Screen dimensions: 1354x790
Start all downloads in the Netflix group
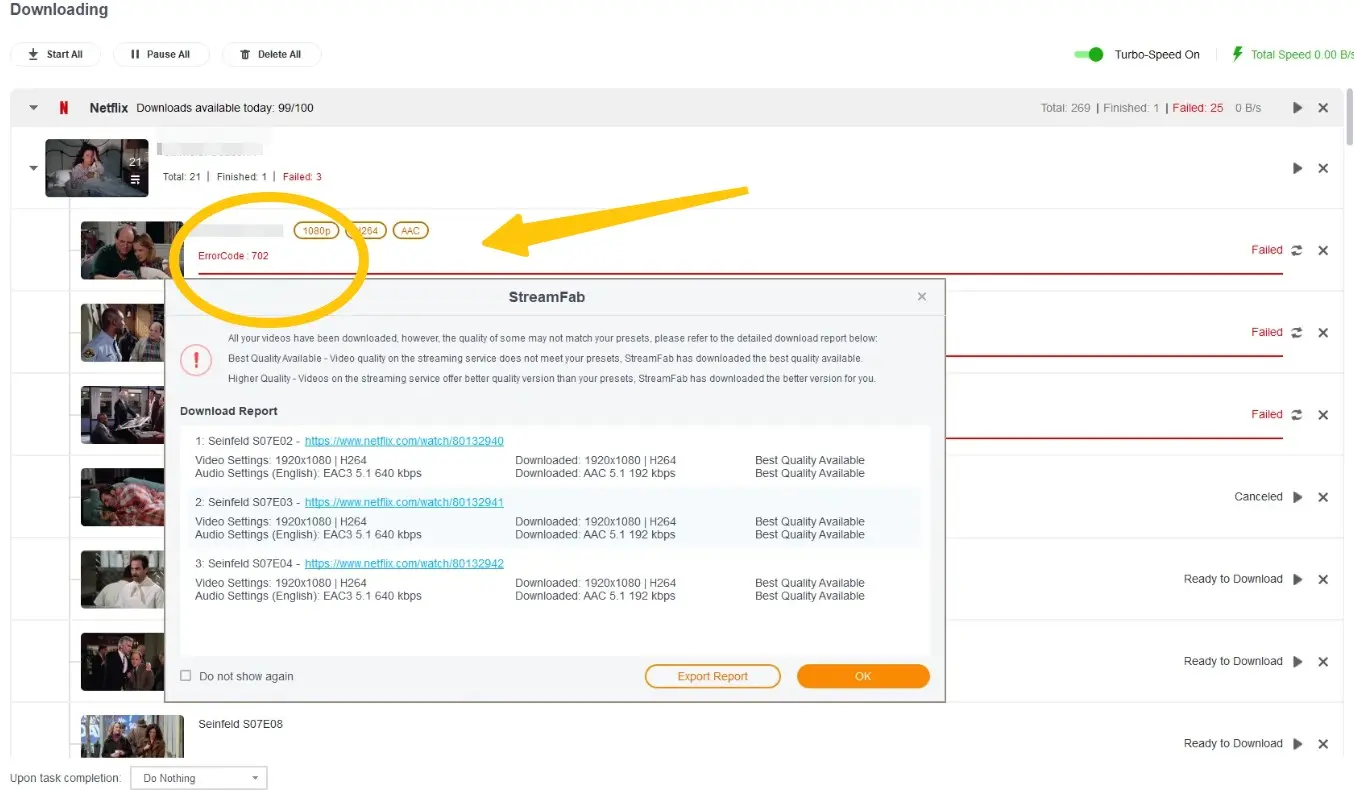(x=1297, y=108)
